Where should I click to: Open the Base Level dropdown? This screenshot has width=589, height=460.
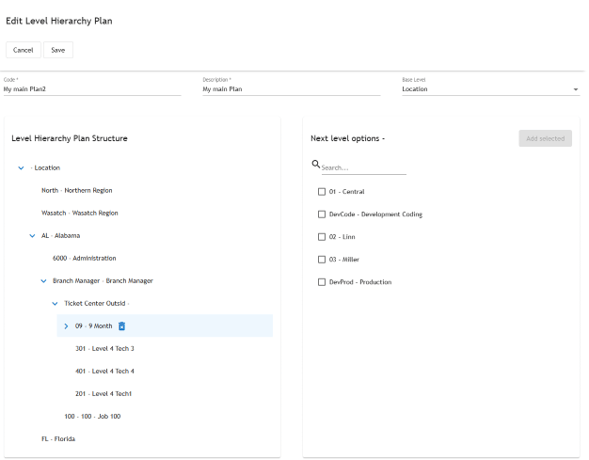(x=491, y=89)
